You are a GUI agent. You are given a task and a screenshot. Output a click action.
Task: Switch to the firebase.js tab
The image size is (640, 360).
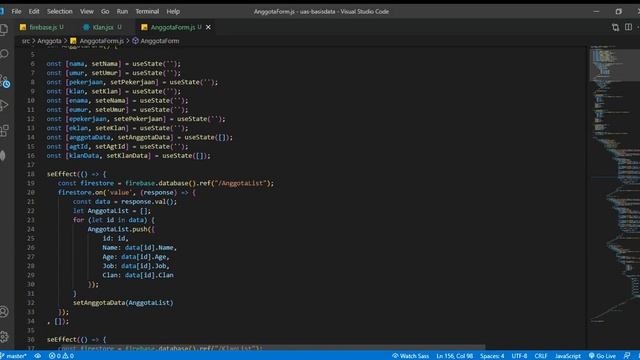pos(42,27)
